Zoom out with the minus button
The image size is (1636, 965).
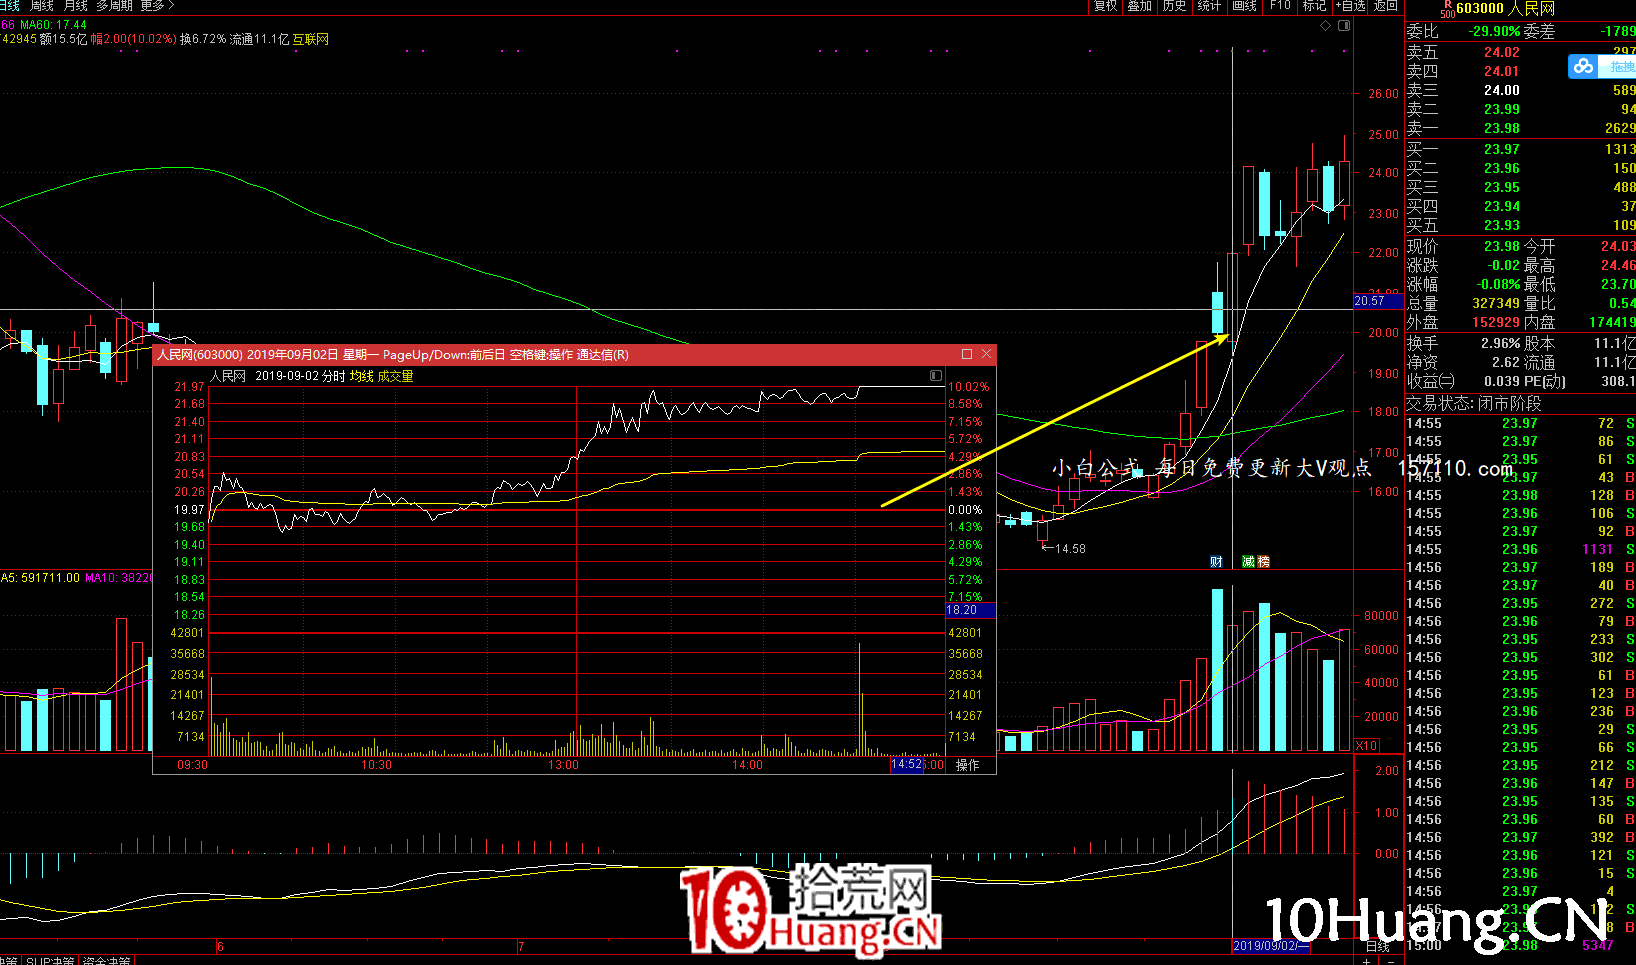(1390, 960)
